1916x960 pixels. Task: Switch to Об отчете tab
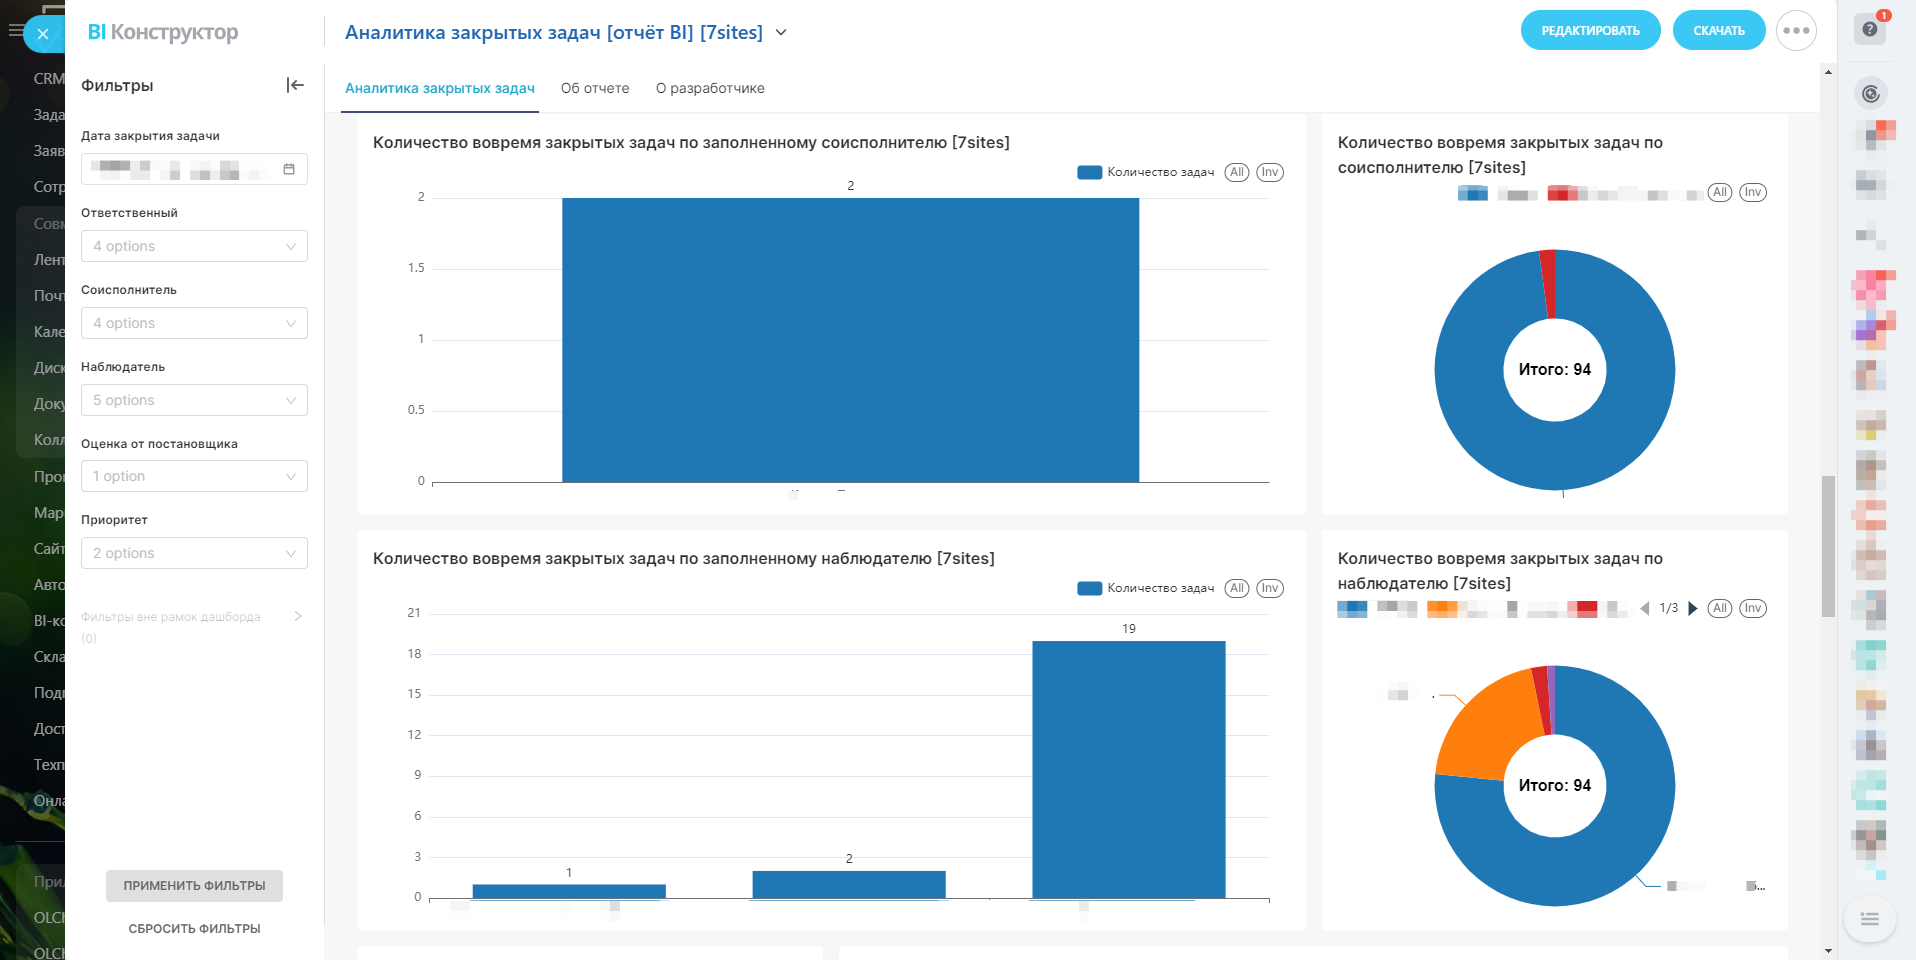click(x=595, y=88)
